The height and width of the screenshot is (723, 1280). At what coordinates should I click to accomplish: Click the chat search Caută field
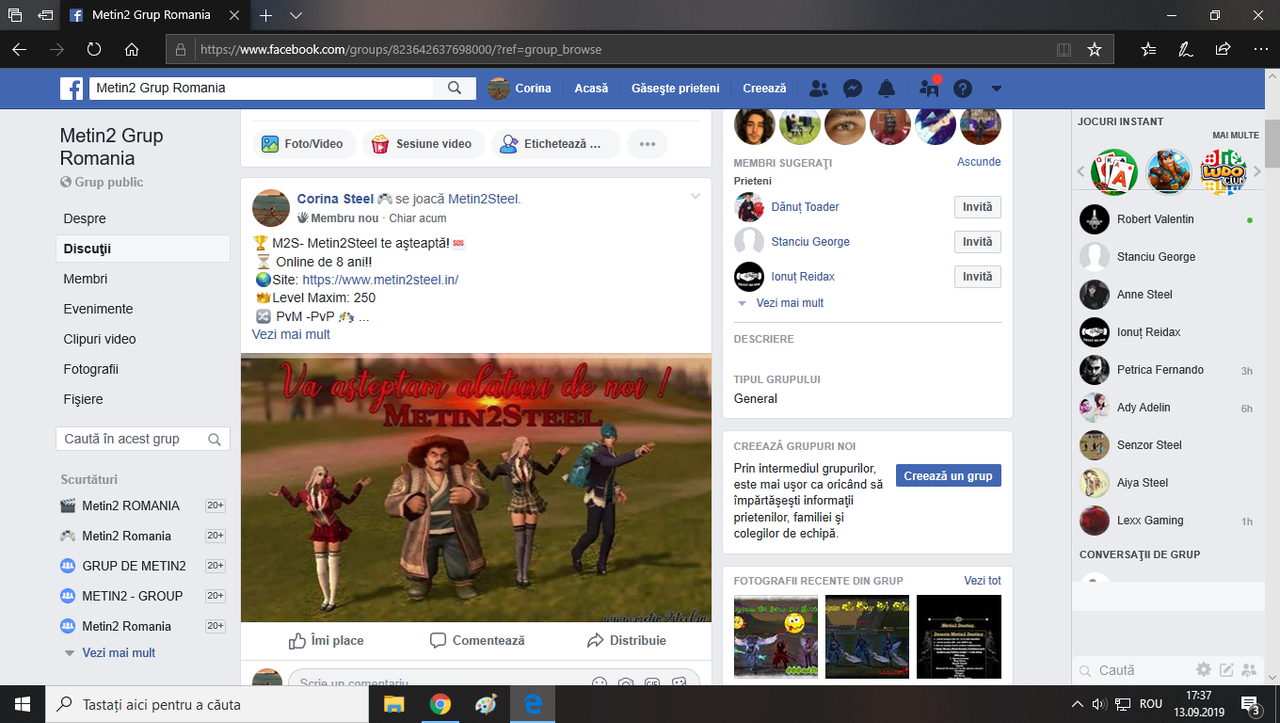point(1132,670)
